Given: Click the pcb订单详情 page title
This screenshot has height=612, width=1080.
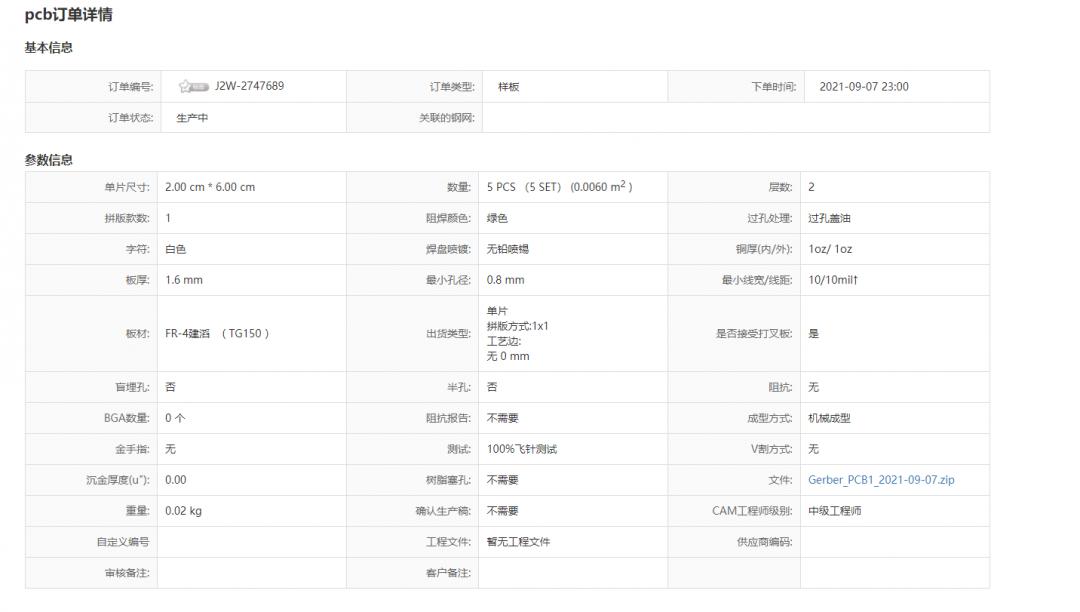Looking at the screenshot, I should pyautogui.click(x=62, y=14).
